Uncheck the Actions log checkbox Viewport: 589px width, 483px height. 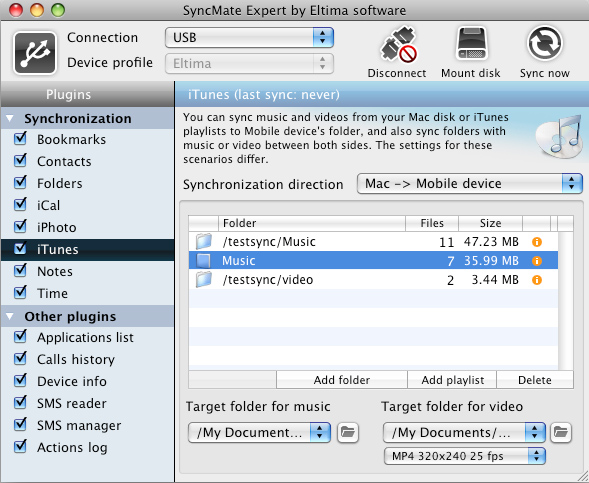click(x=20, y=446)
